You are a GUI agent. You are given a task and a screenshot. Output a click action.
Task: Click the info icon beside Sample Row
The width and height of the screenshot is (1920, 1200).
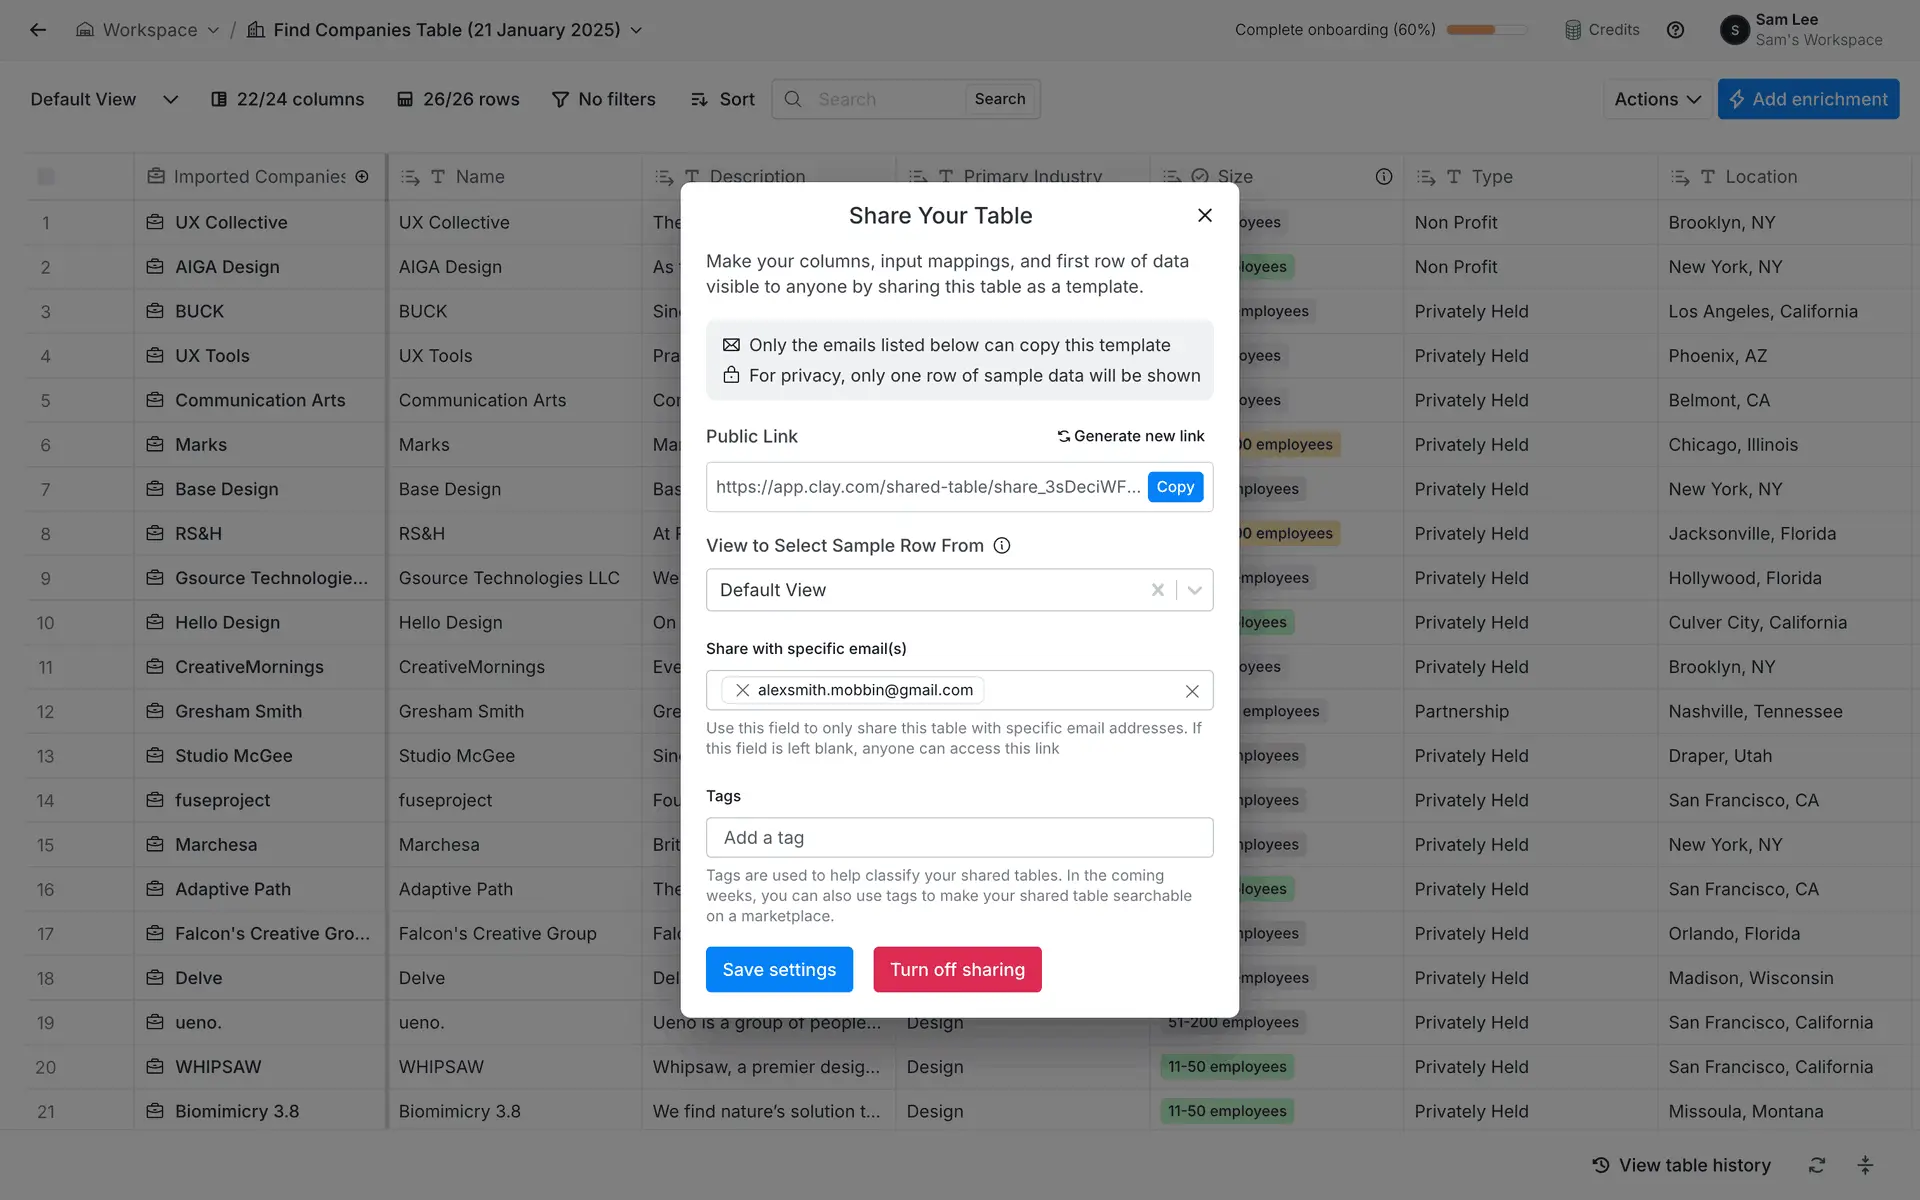[1001, 545]
